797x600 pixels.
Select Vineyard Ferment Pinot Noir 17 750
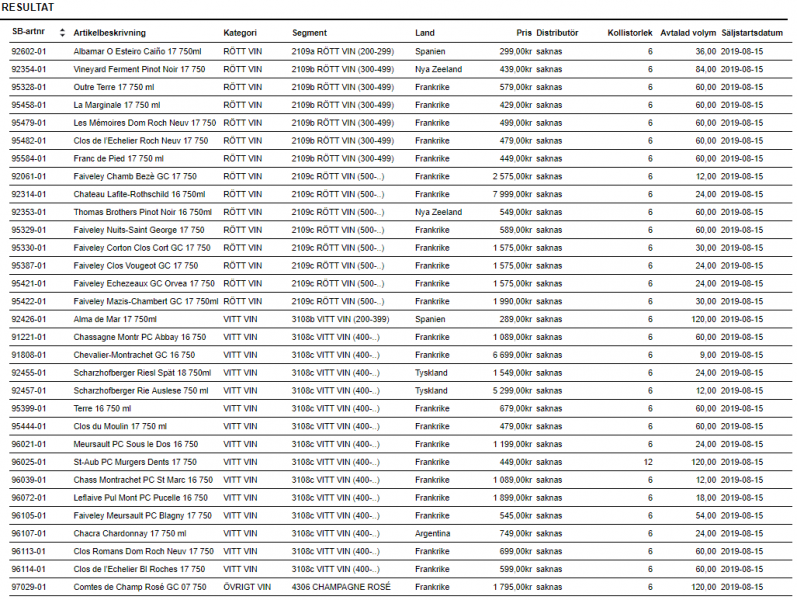point(139,69)
